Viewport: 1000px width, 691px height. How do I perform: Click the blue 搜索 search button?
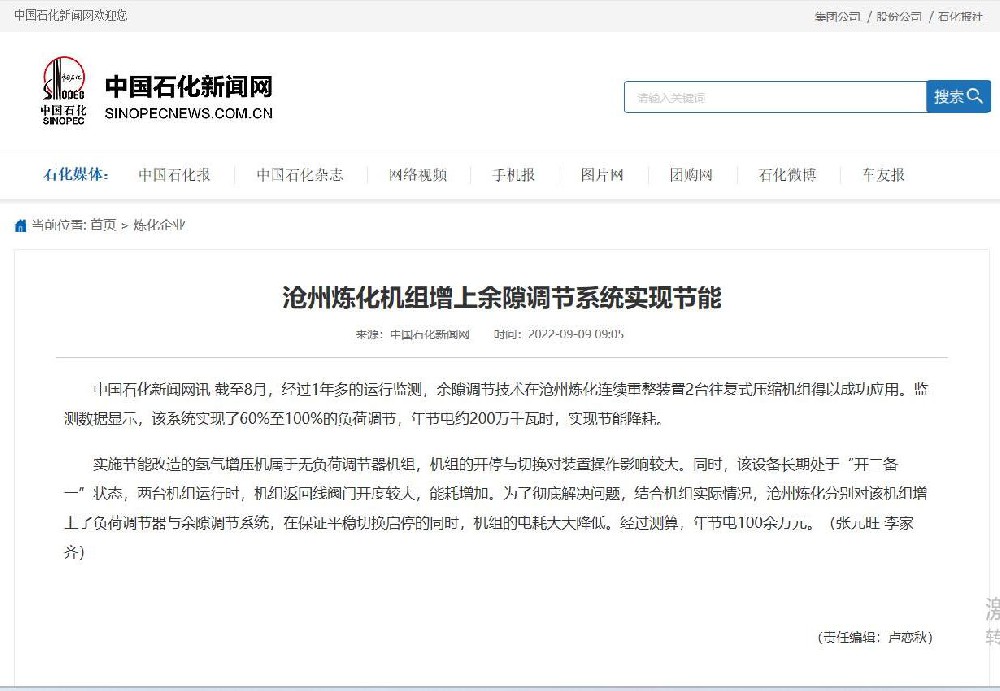pos(958,96)
